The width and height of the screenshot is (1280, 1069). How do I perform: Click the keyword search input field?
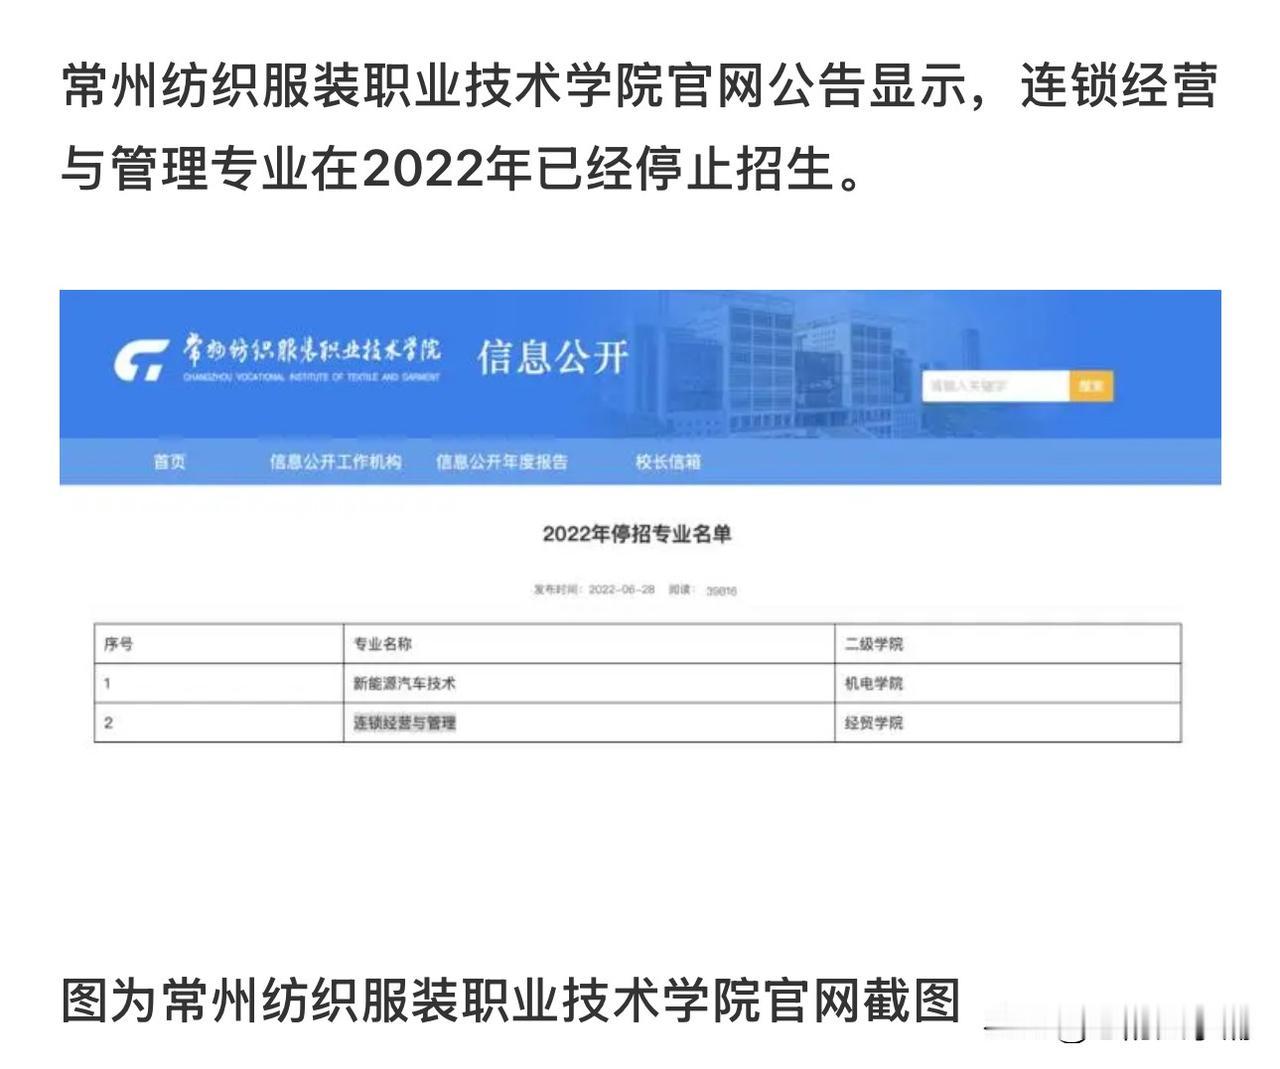tap(995, 386)
